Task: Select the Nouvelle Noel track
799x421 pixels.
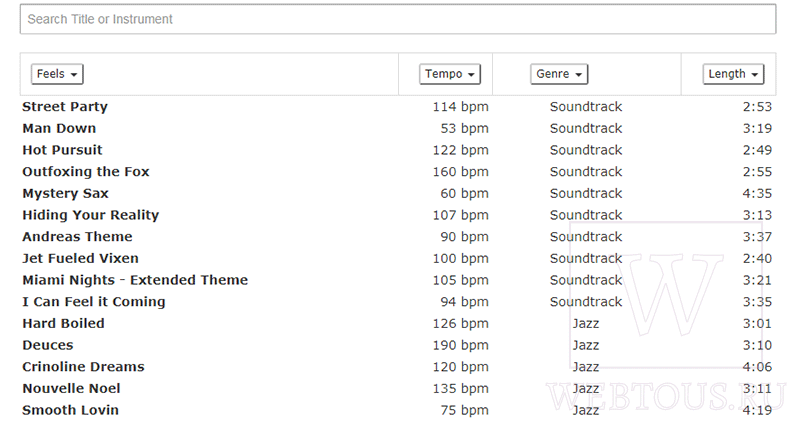Action: (71, 388)
